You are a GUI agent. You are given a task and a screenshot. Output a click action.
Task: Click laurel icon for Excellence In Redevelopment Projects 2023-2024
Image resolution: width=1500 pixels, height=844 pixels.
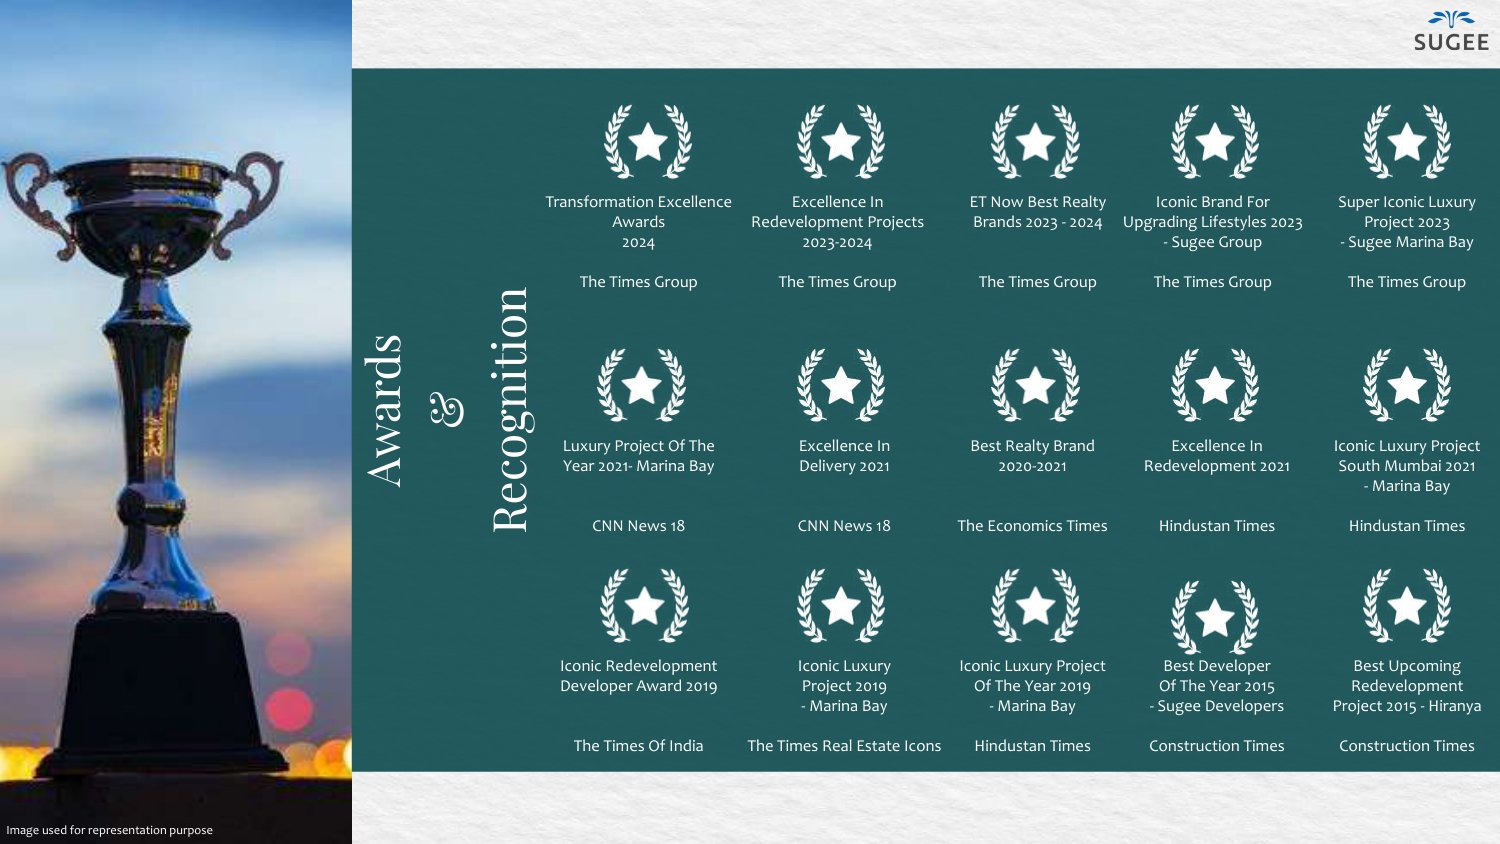pos(841,142)
